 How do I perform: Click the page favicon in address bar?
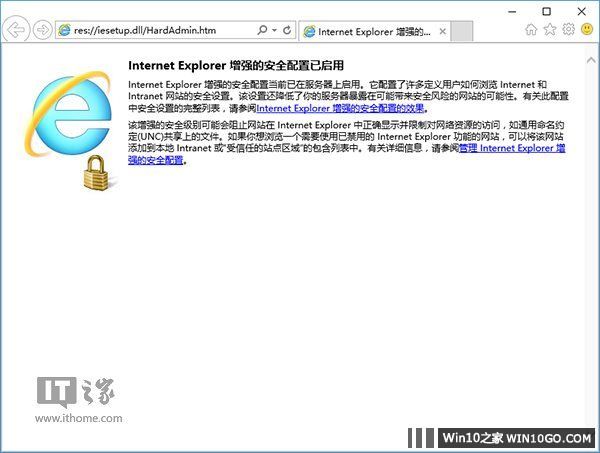point(65,30)
